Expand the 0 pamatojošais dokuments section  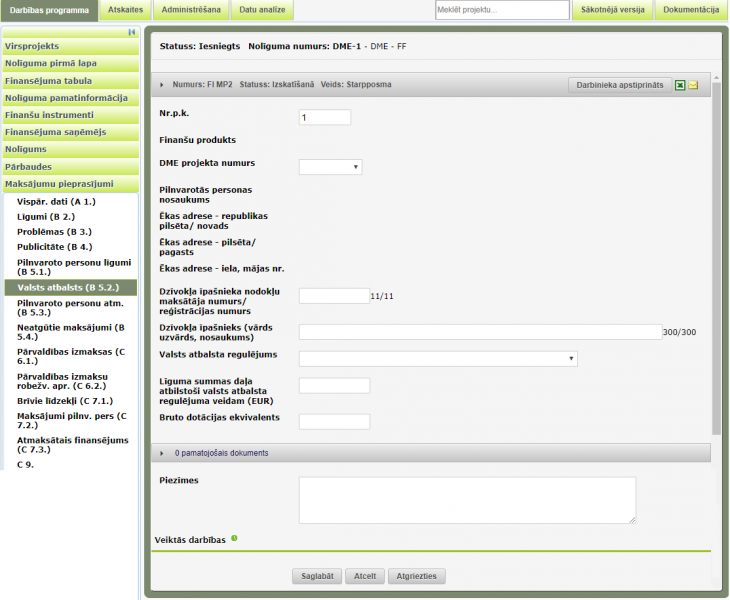click(162, 453)
